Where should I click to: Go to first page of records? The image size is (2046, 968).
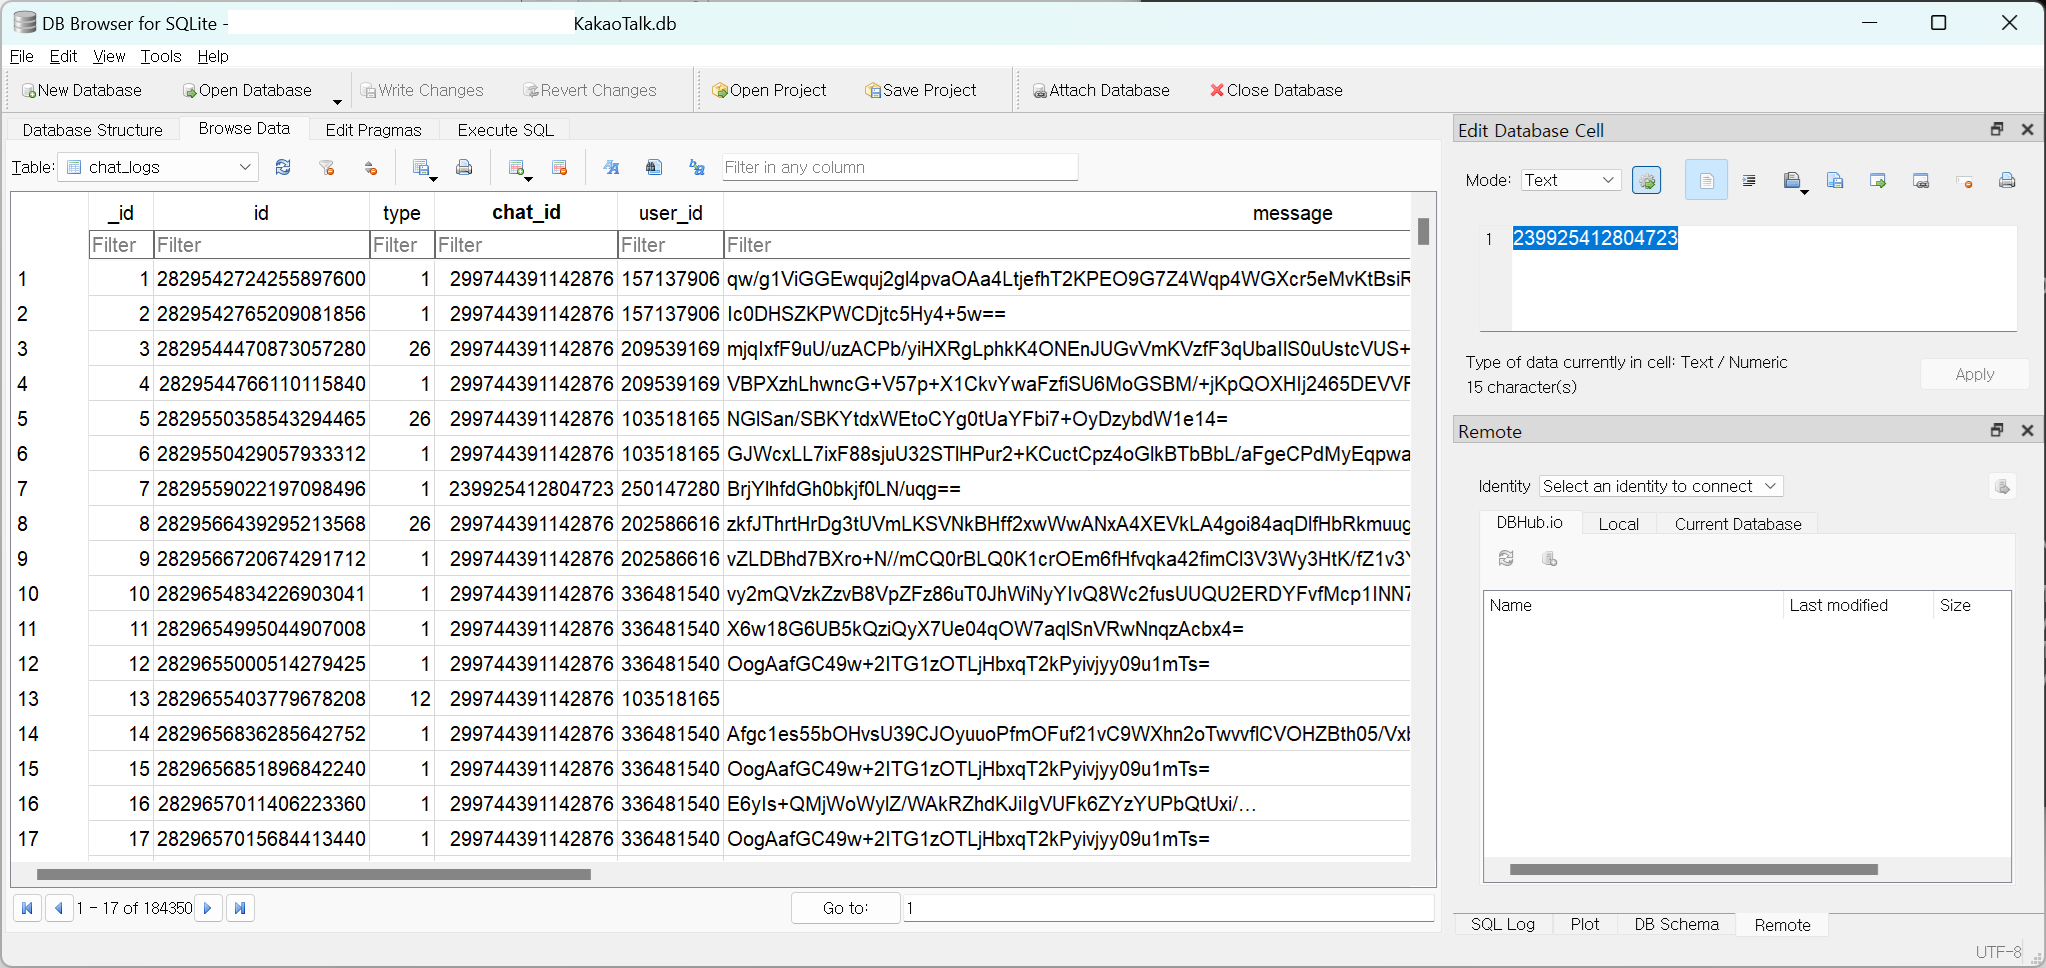point(27,908)
